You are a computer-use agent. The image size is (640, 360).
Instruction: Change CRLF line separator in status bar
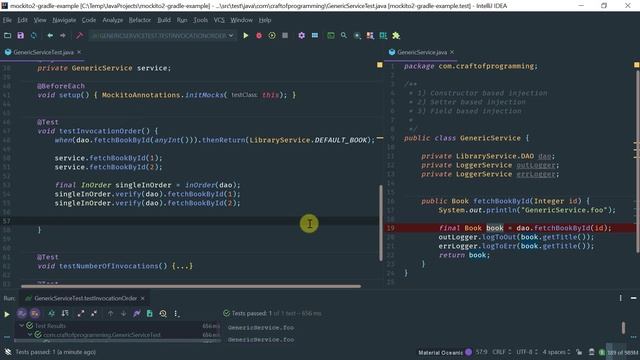pos(501,352)
